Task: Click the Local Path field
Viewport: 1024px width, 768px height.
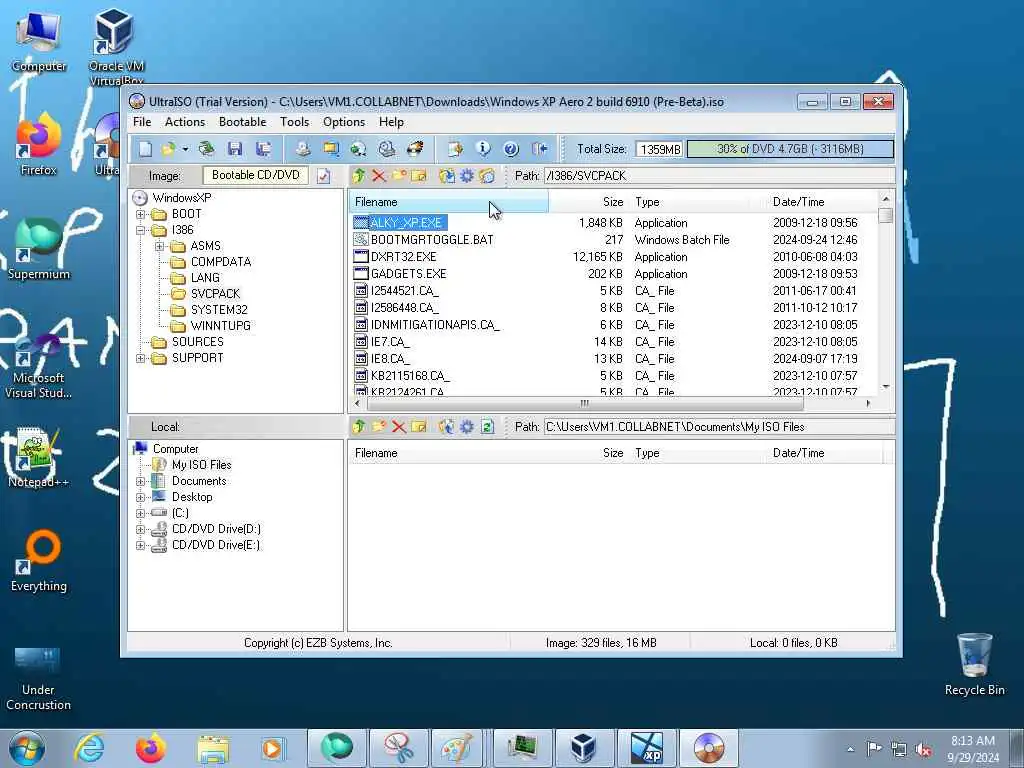Action: [719, 427]
